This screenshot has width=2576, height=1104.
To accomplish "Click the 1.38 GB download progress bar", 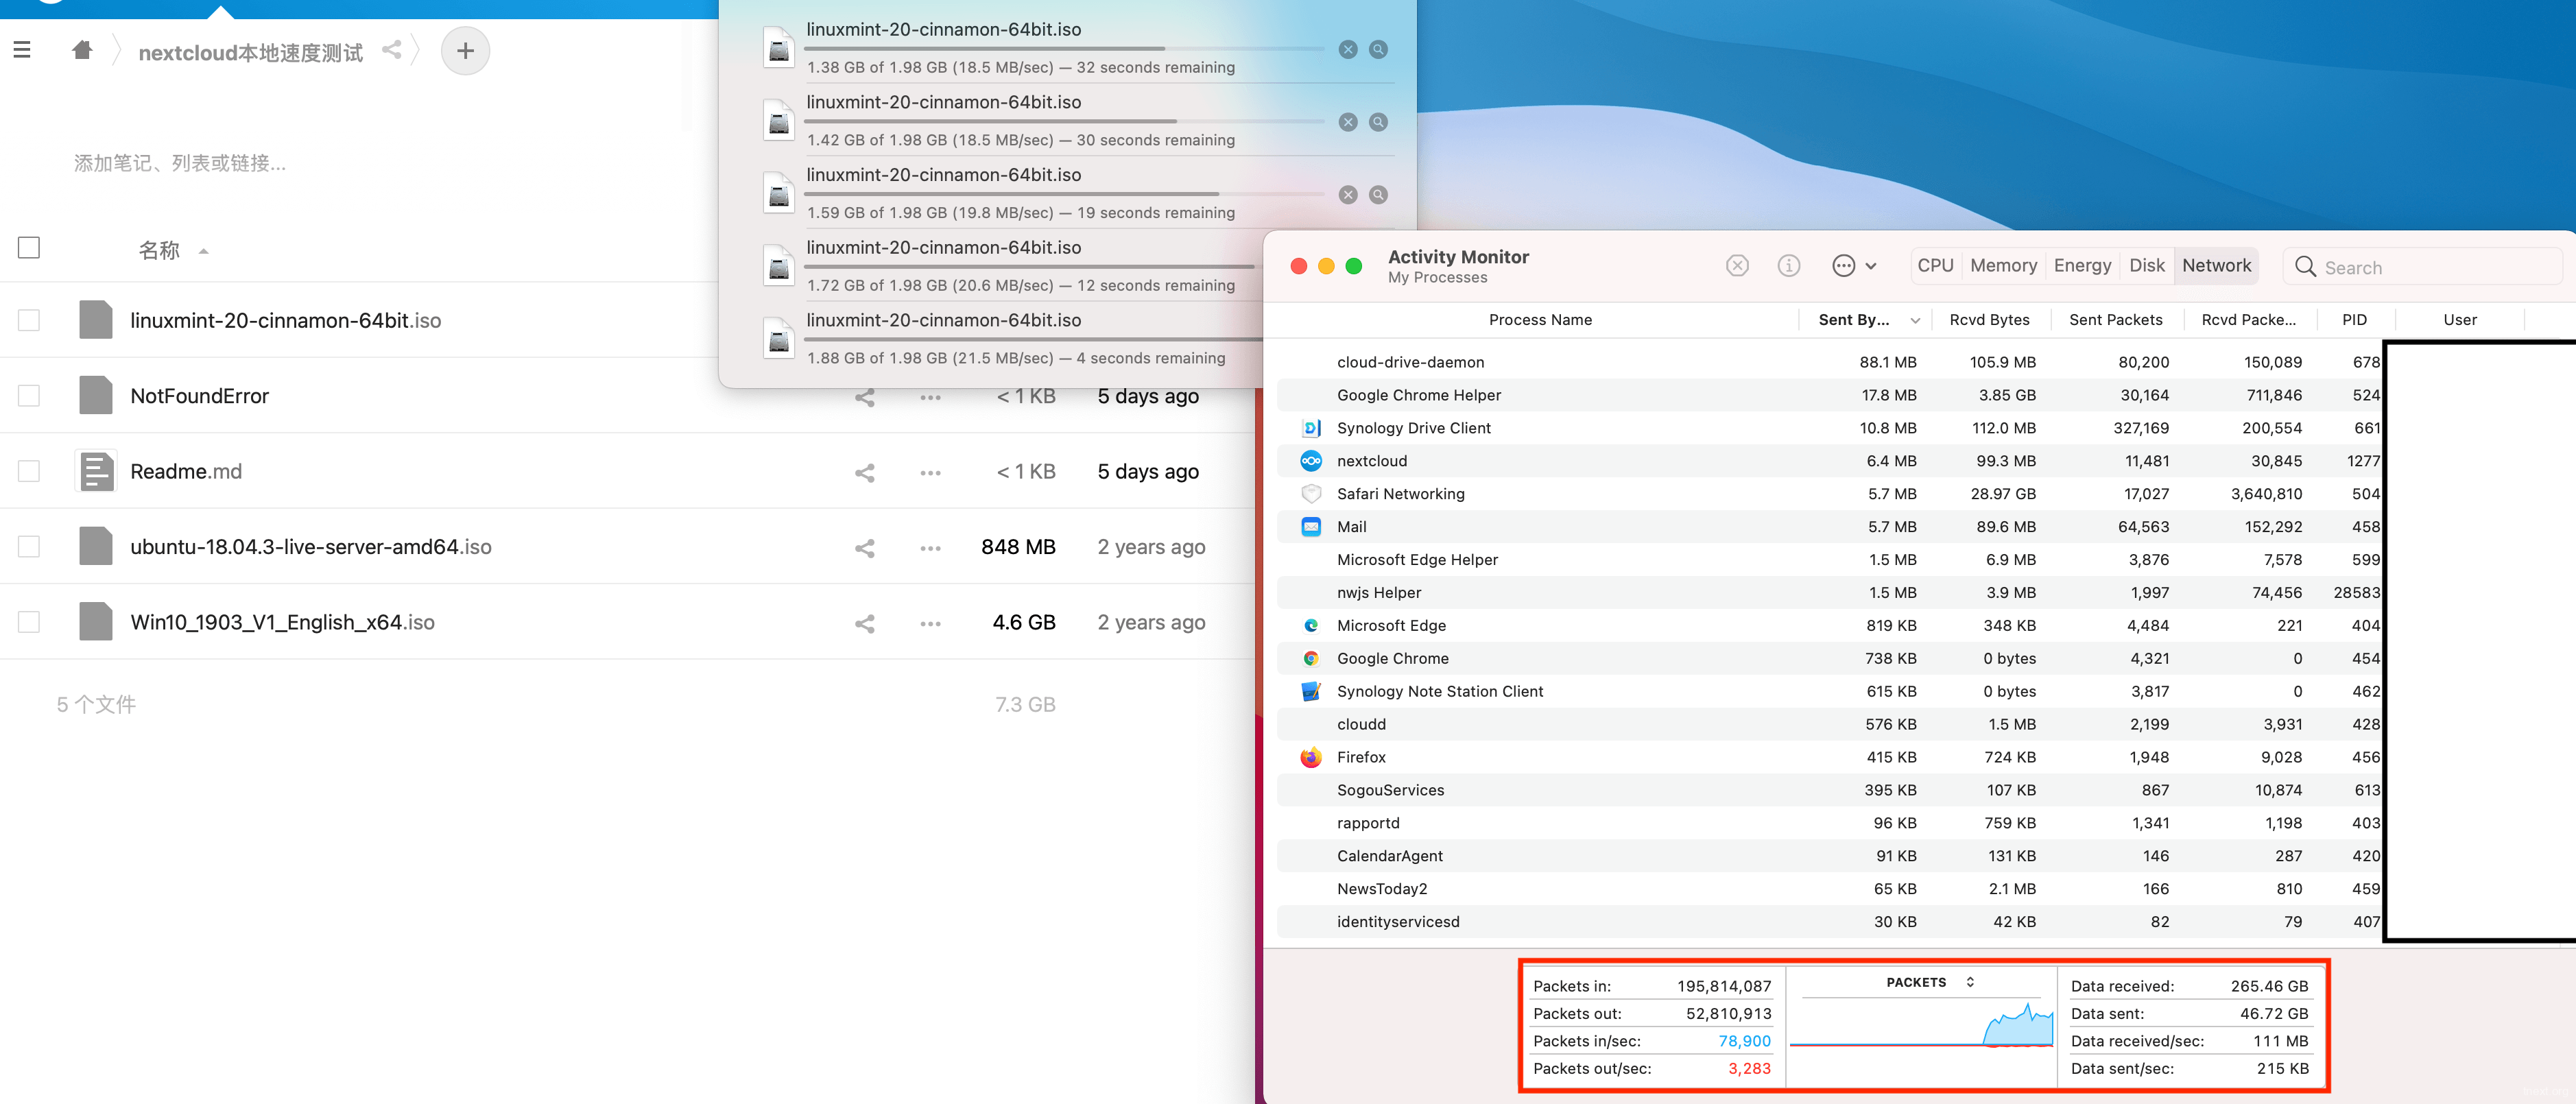I will (x=1064, y=48).
